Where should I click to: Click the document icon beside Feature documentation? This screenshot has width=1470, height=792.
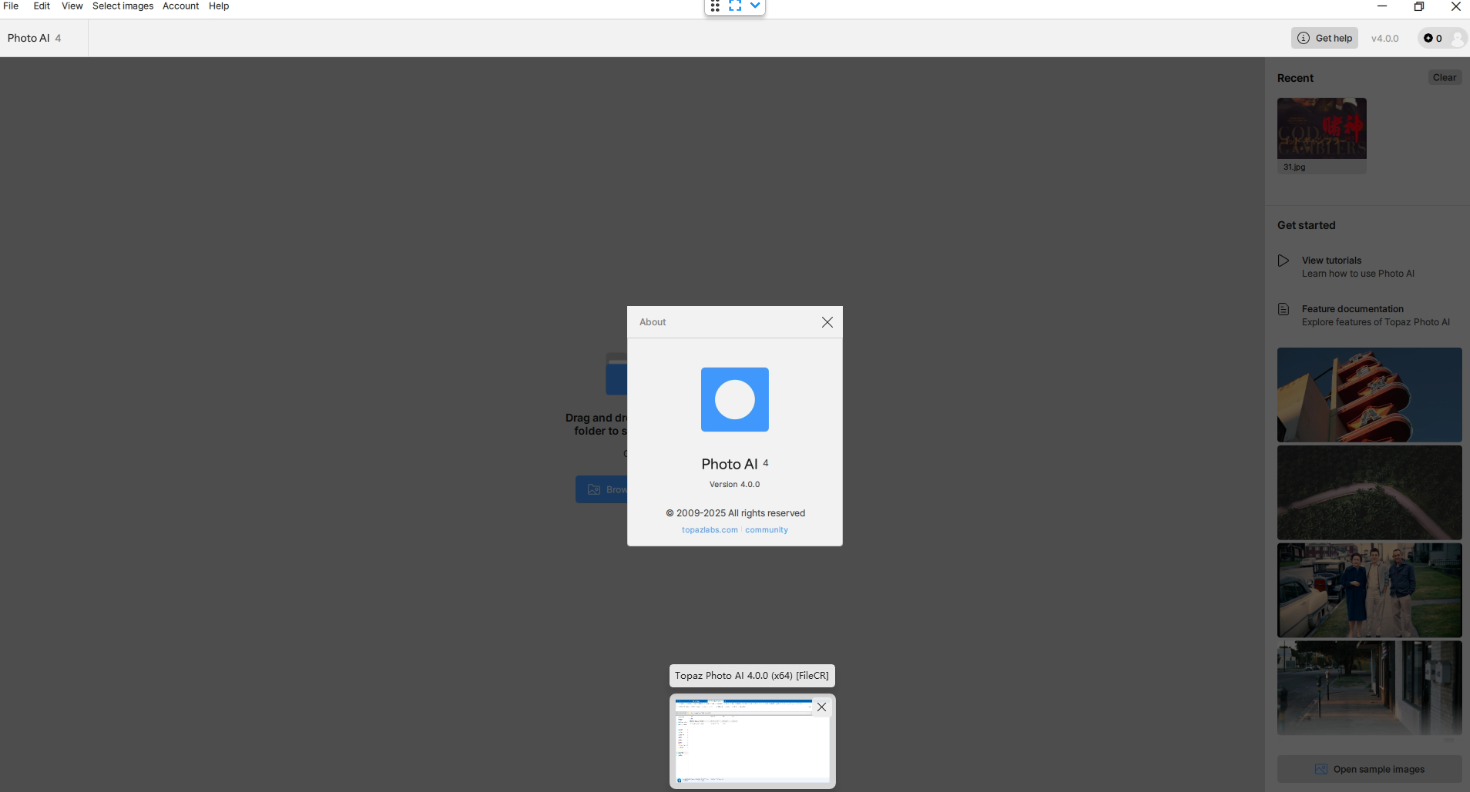point(1283,309)
